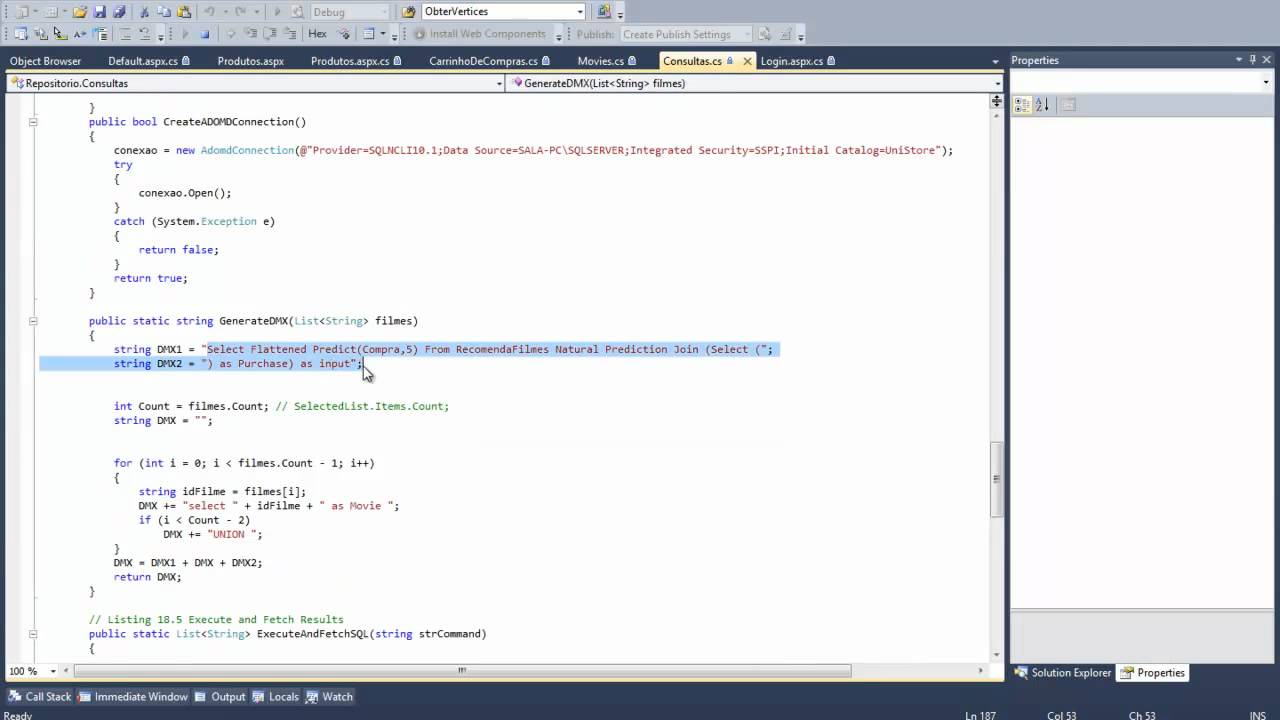Click the Install Web Components icon

click(421, 34)
